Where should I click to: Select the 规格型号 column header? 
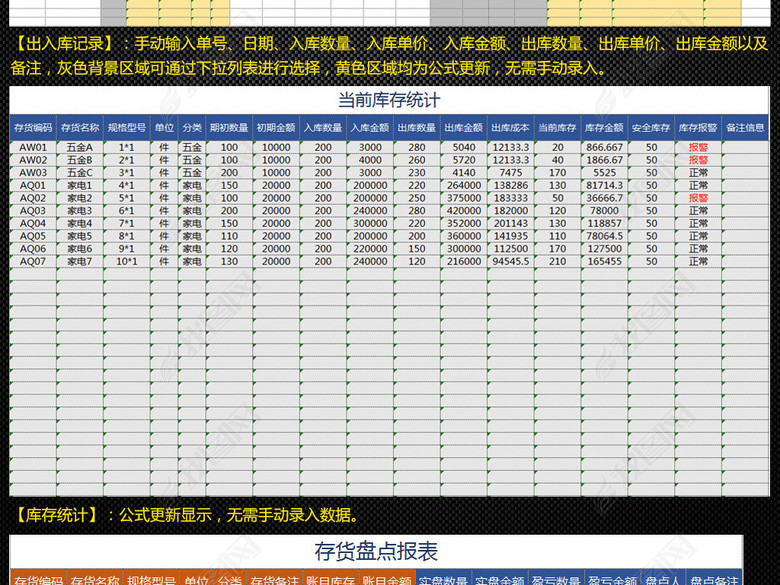coord(127,128)
